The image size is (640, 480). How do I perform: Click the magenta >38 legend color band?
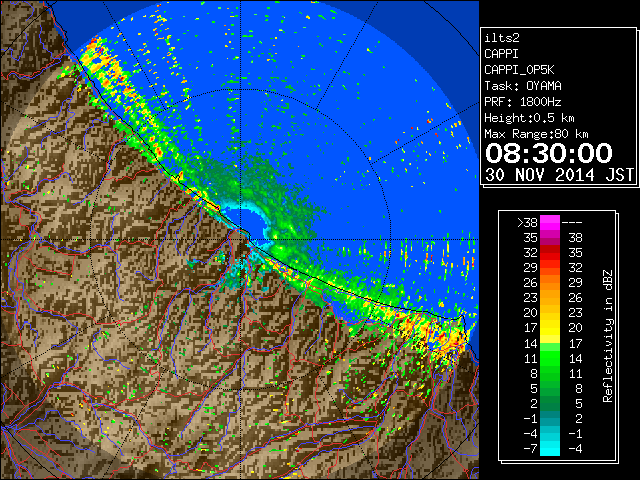coord(550,223)
